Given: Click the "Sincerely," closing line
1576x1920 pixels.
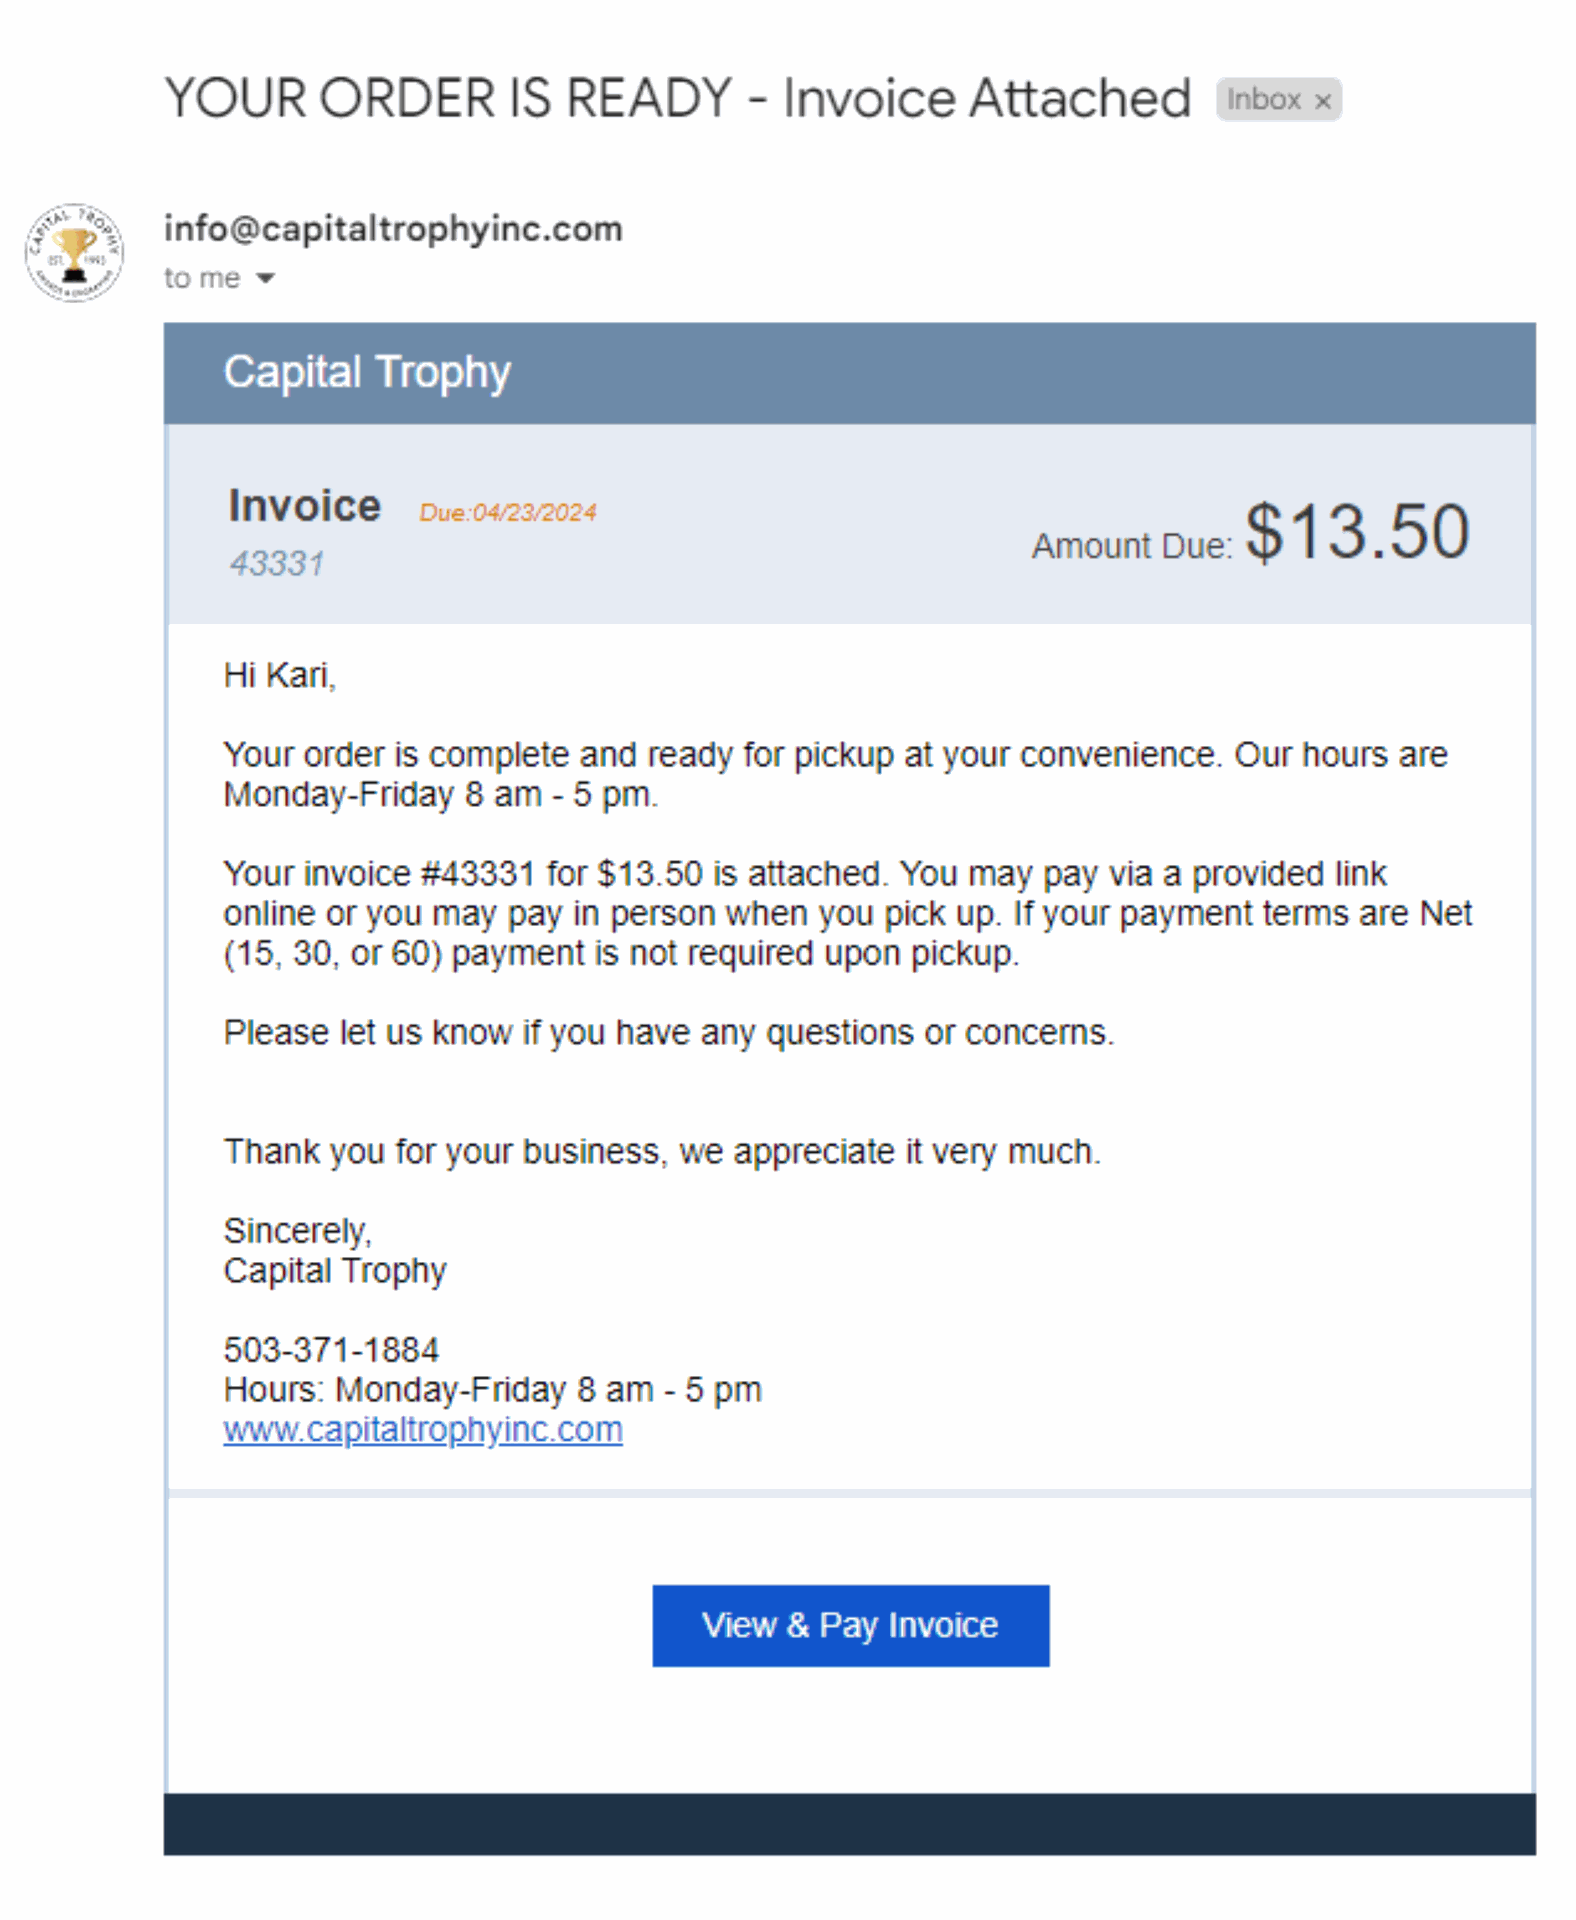Looking at the screenshot, I should click(297, 1231).
